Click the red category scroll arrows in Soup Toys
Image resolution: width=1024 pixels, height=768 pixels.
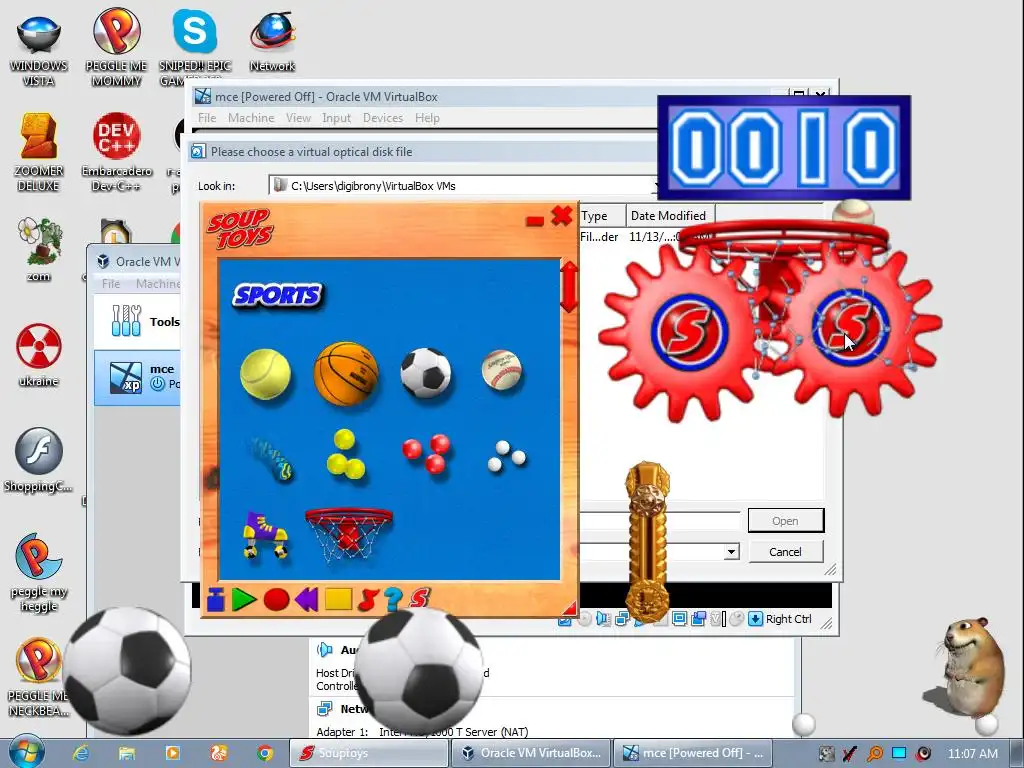pyautogui.click(x=569, y=287)
